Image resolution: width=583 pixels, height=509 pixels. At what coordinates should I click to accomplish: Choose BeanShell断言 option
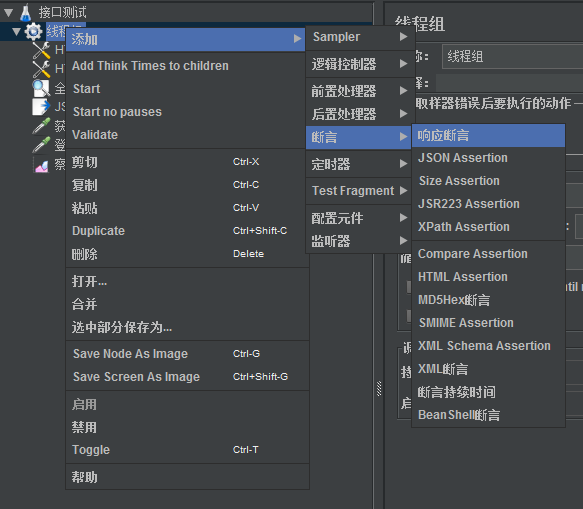point(489,415)
